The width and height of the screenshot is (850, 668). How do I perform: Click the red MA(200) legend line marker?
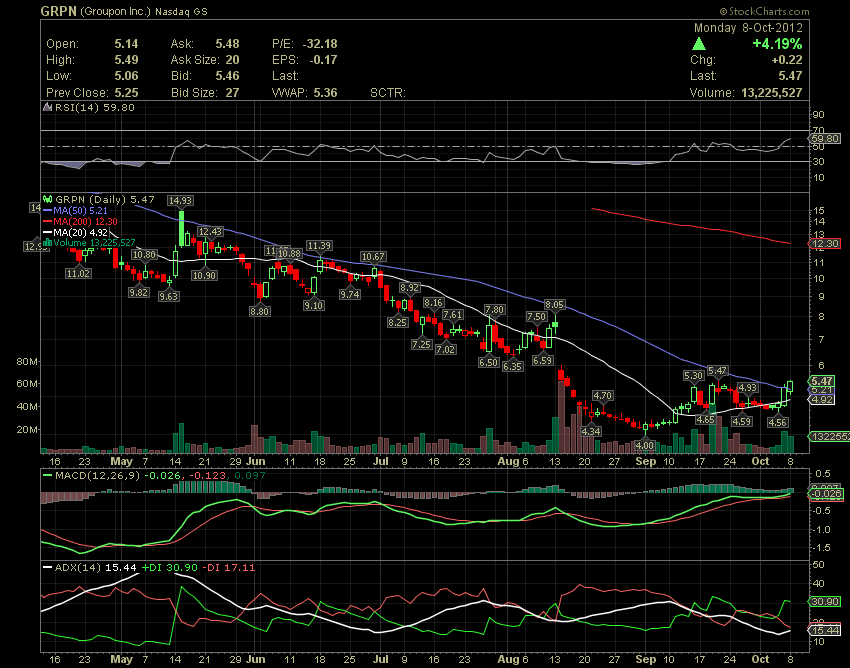click(x=47, y=221)
